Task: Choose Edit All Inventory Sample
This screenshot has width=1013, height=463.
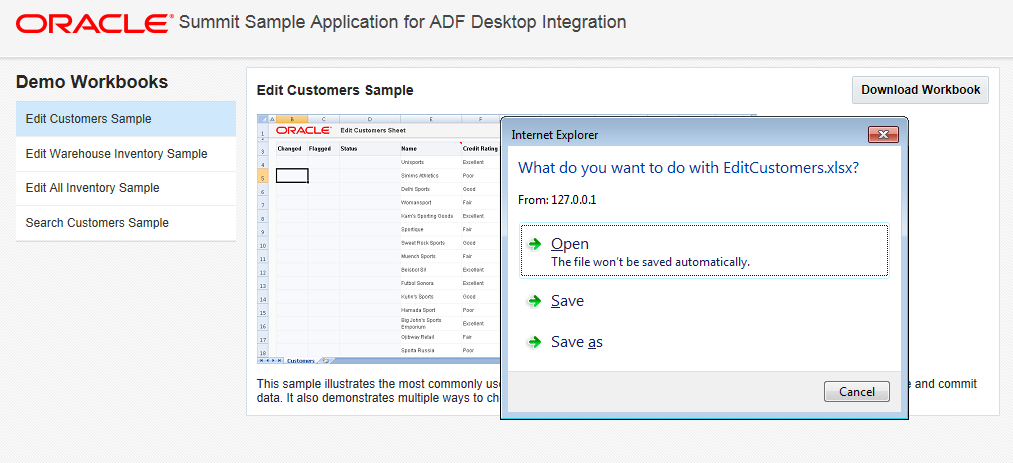Action: (126, 188)
